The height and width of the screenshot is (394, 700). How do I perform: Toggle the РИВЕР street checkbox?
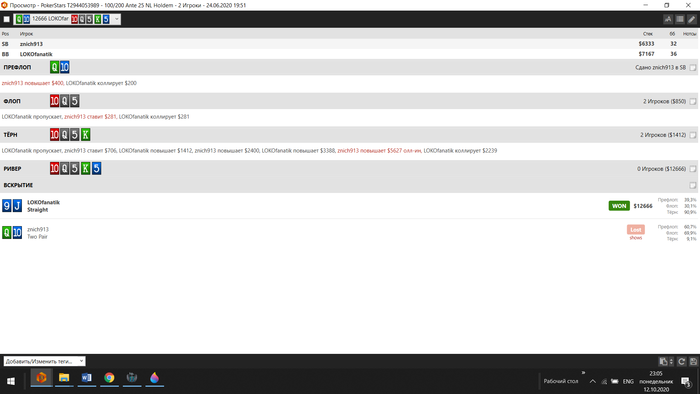tap(693, 169)
